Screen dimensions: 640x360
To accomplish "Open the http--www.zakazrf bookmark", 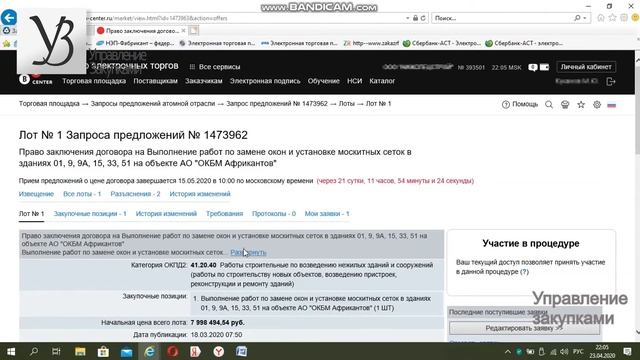I will click(371, 43).
